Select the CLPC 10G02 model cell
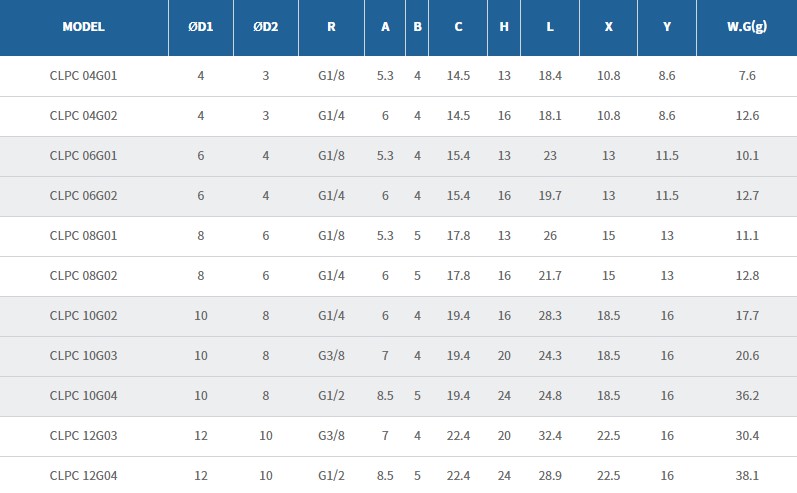The image size is (797, 493). (x=83, y=316)
